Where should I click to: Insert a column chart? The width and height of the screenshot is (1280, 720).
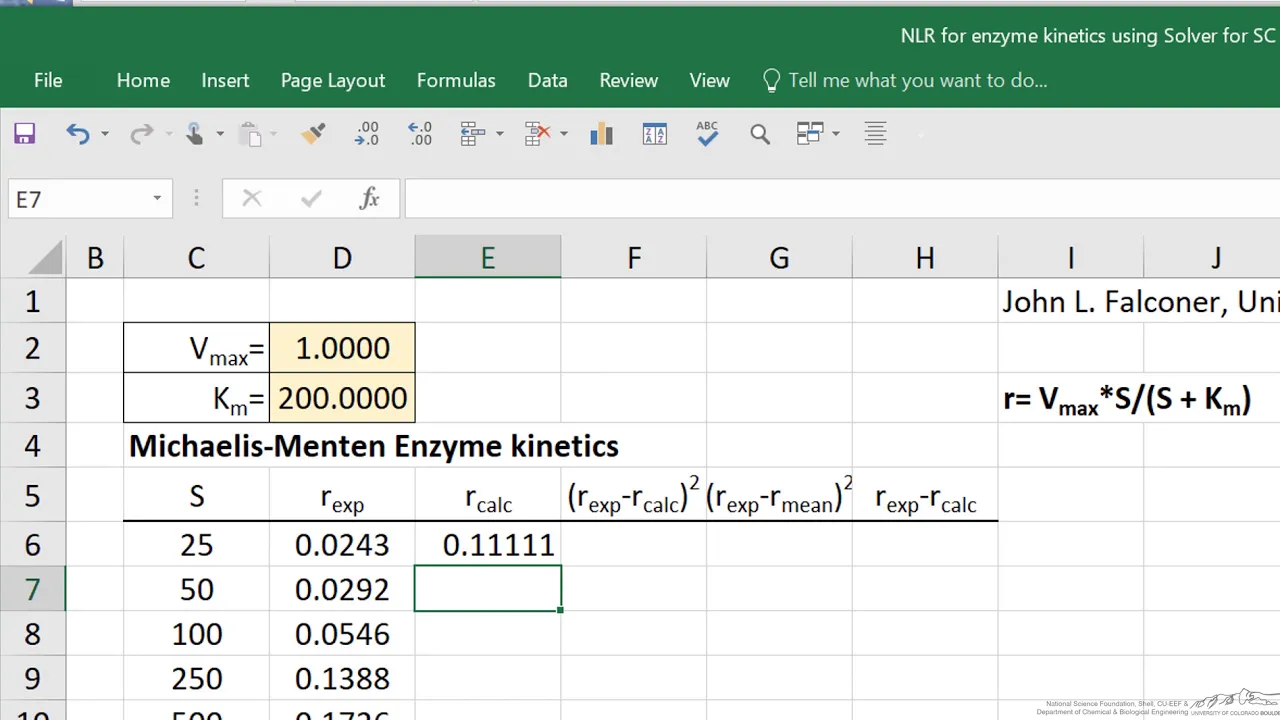tap(602, 134)
